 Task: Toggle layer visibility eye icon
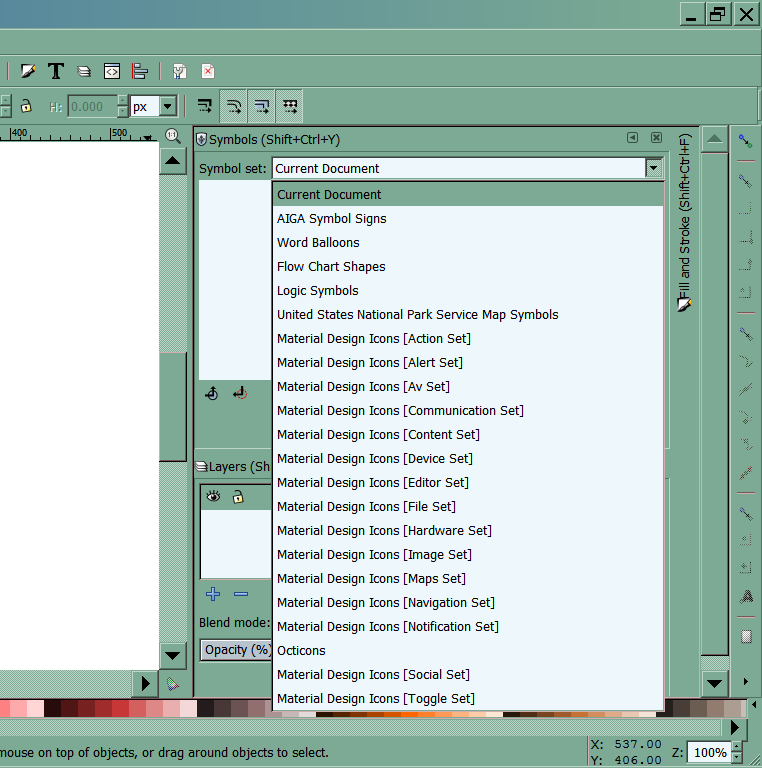pos(213,496)
